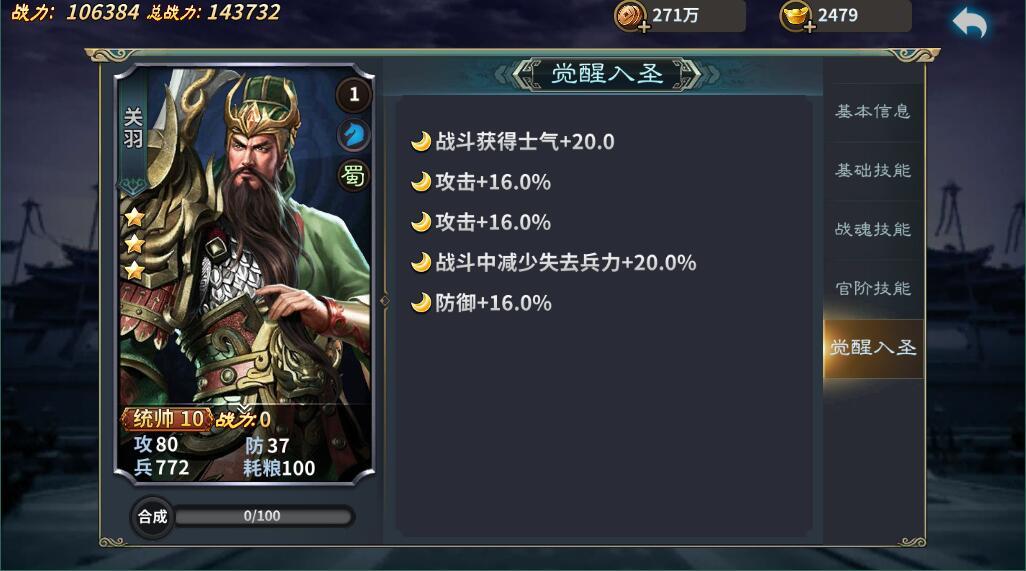Tap the blue horse cavalry icon

coord(354,134)
